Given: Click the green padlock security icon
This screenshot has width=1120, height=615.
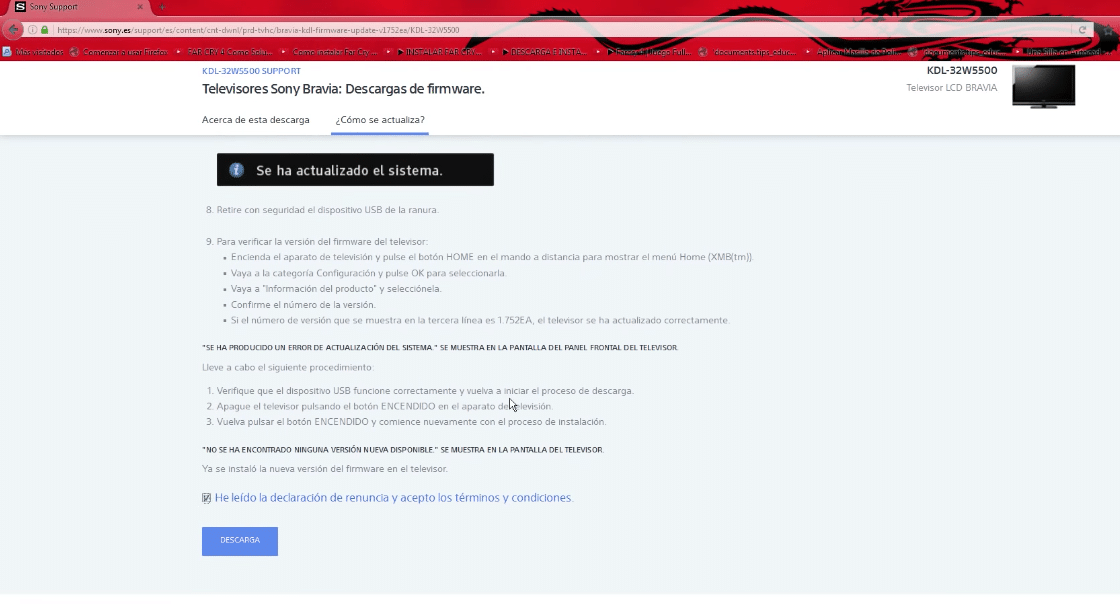Looking at the screenshot, I should pyautogui.click(x=44, y=30).
